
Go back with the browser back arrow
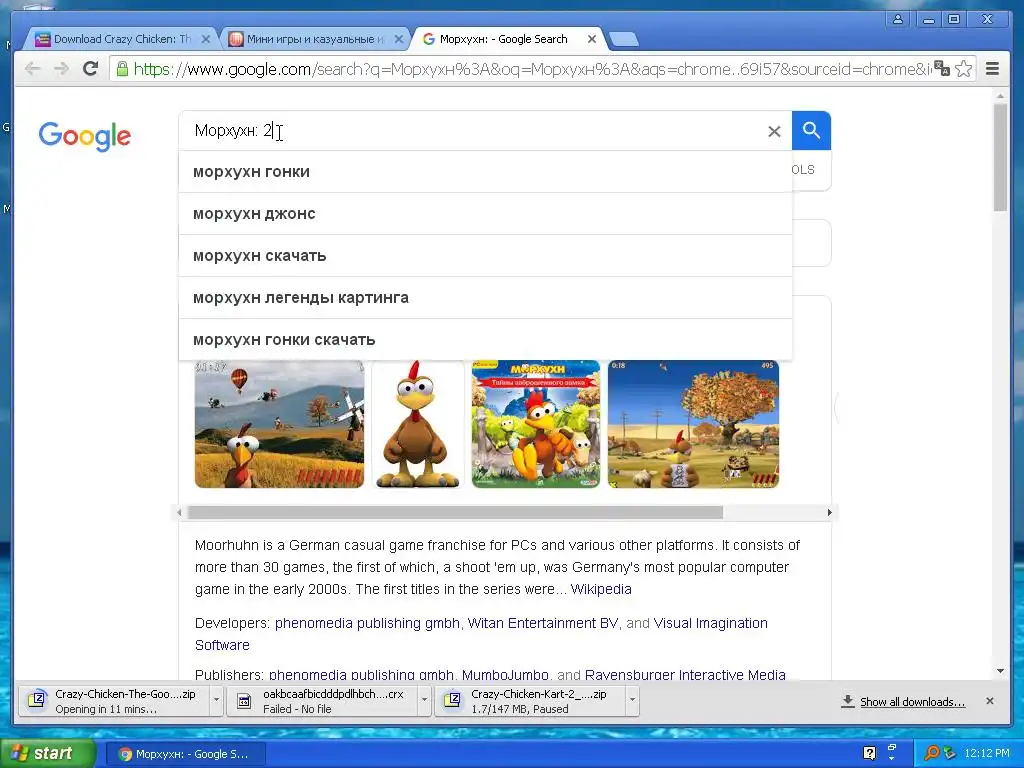click(32, 69)
